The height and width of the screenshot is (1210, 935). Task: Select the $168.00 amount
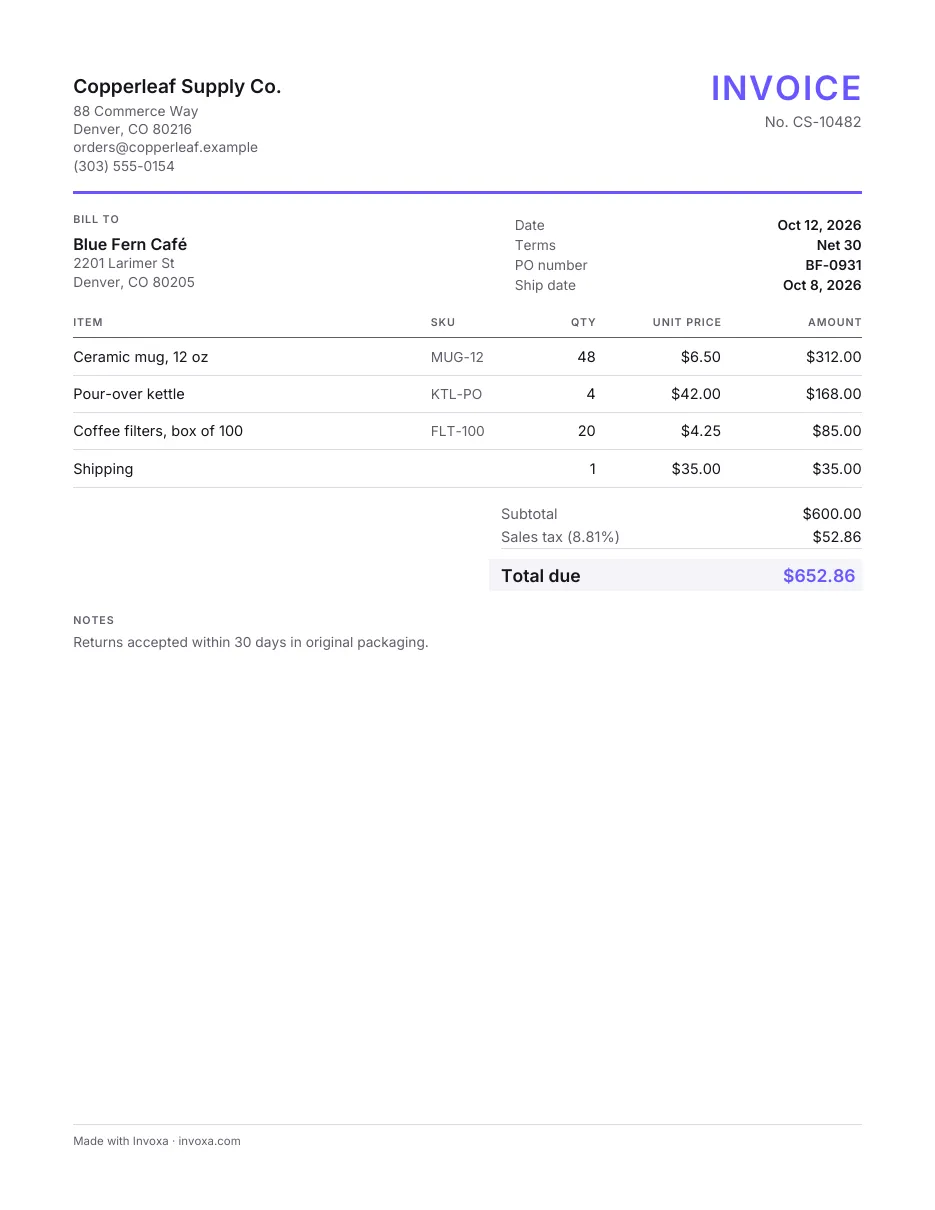tap(834, 394)
